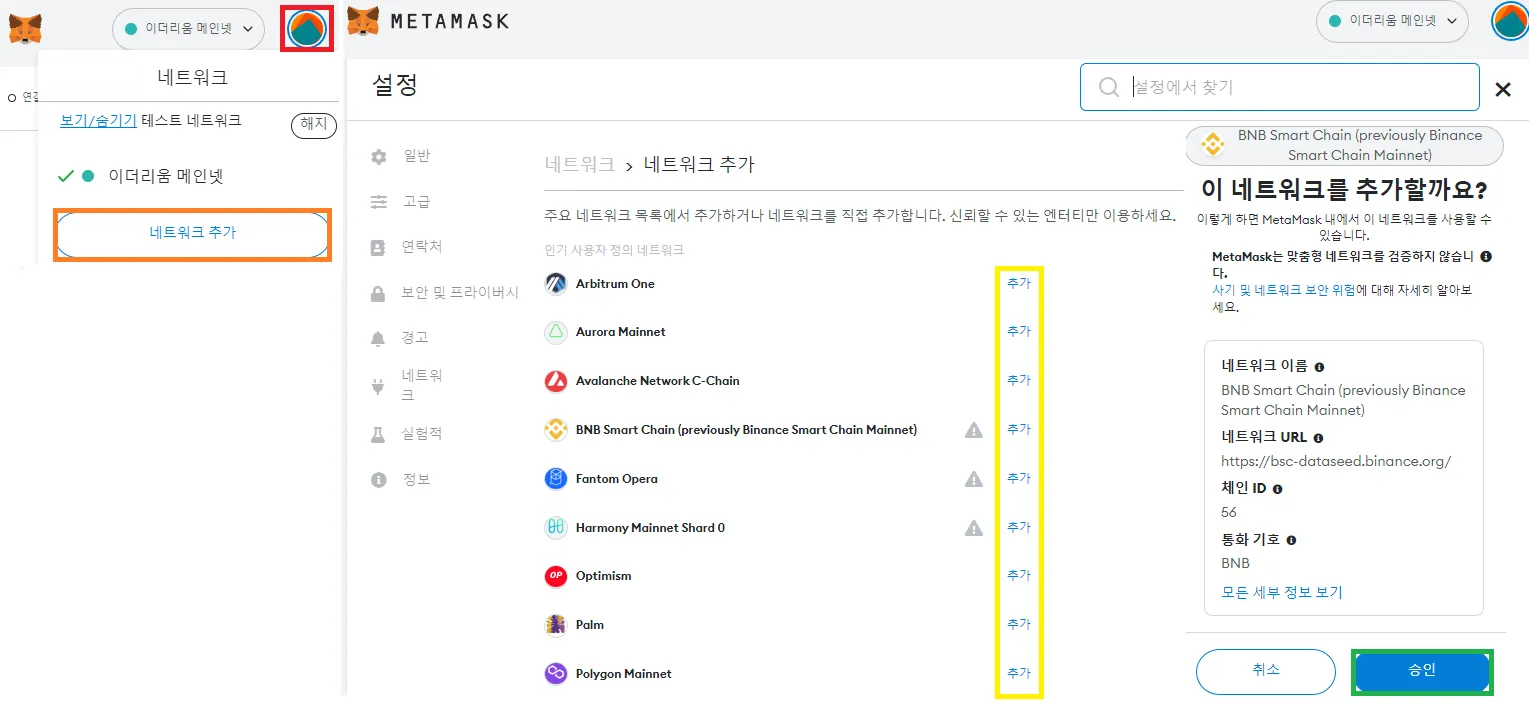Image resolution: width=1529 pixels, height=703 pixels.
Task: Open the General settings tab
Action: [417, 156]
